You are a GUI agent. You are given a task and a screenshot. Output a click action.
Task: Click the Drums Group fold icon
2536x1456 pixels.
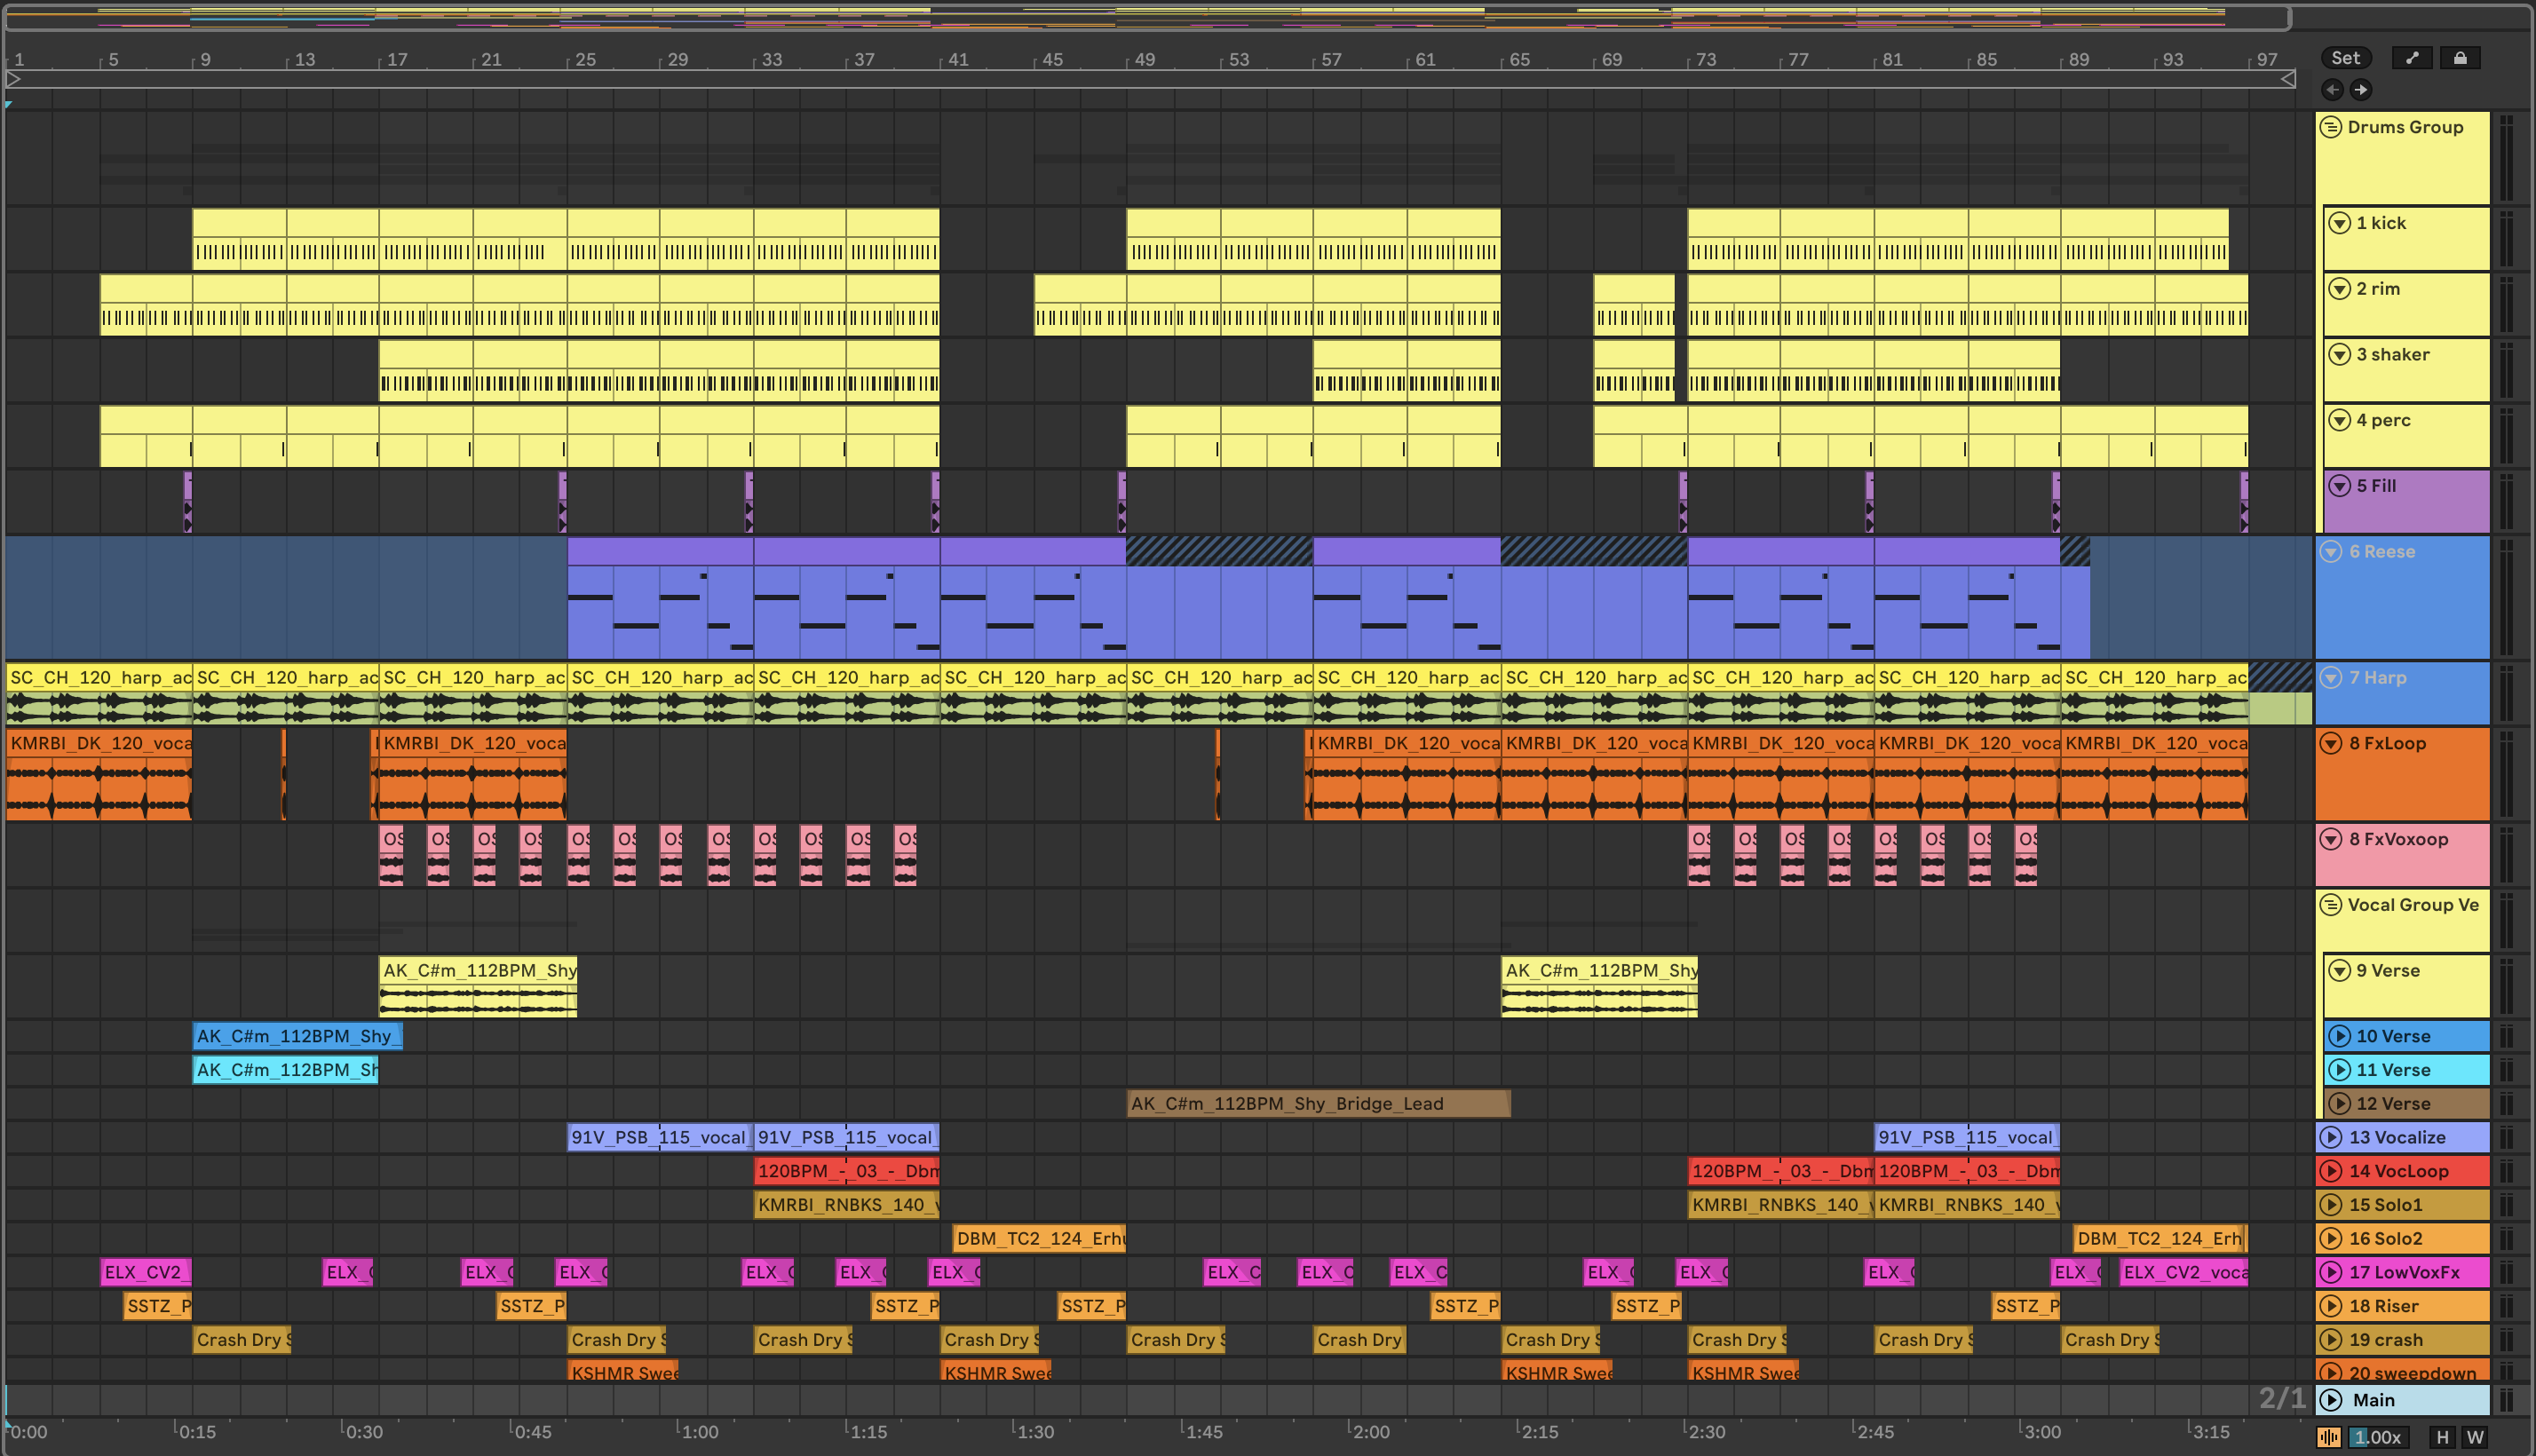click(x=2330, y=127)
